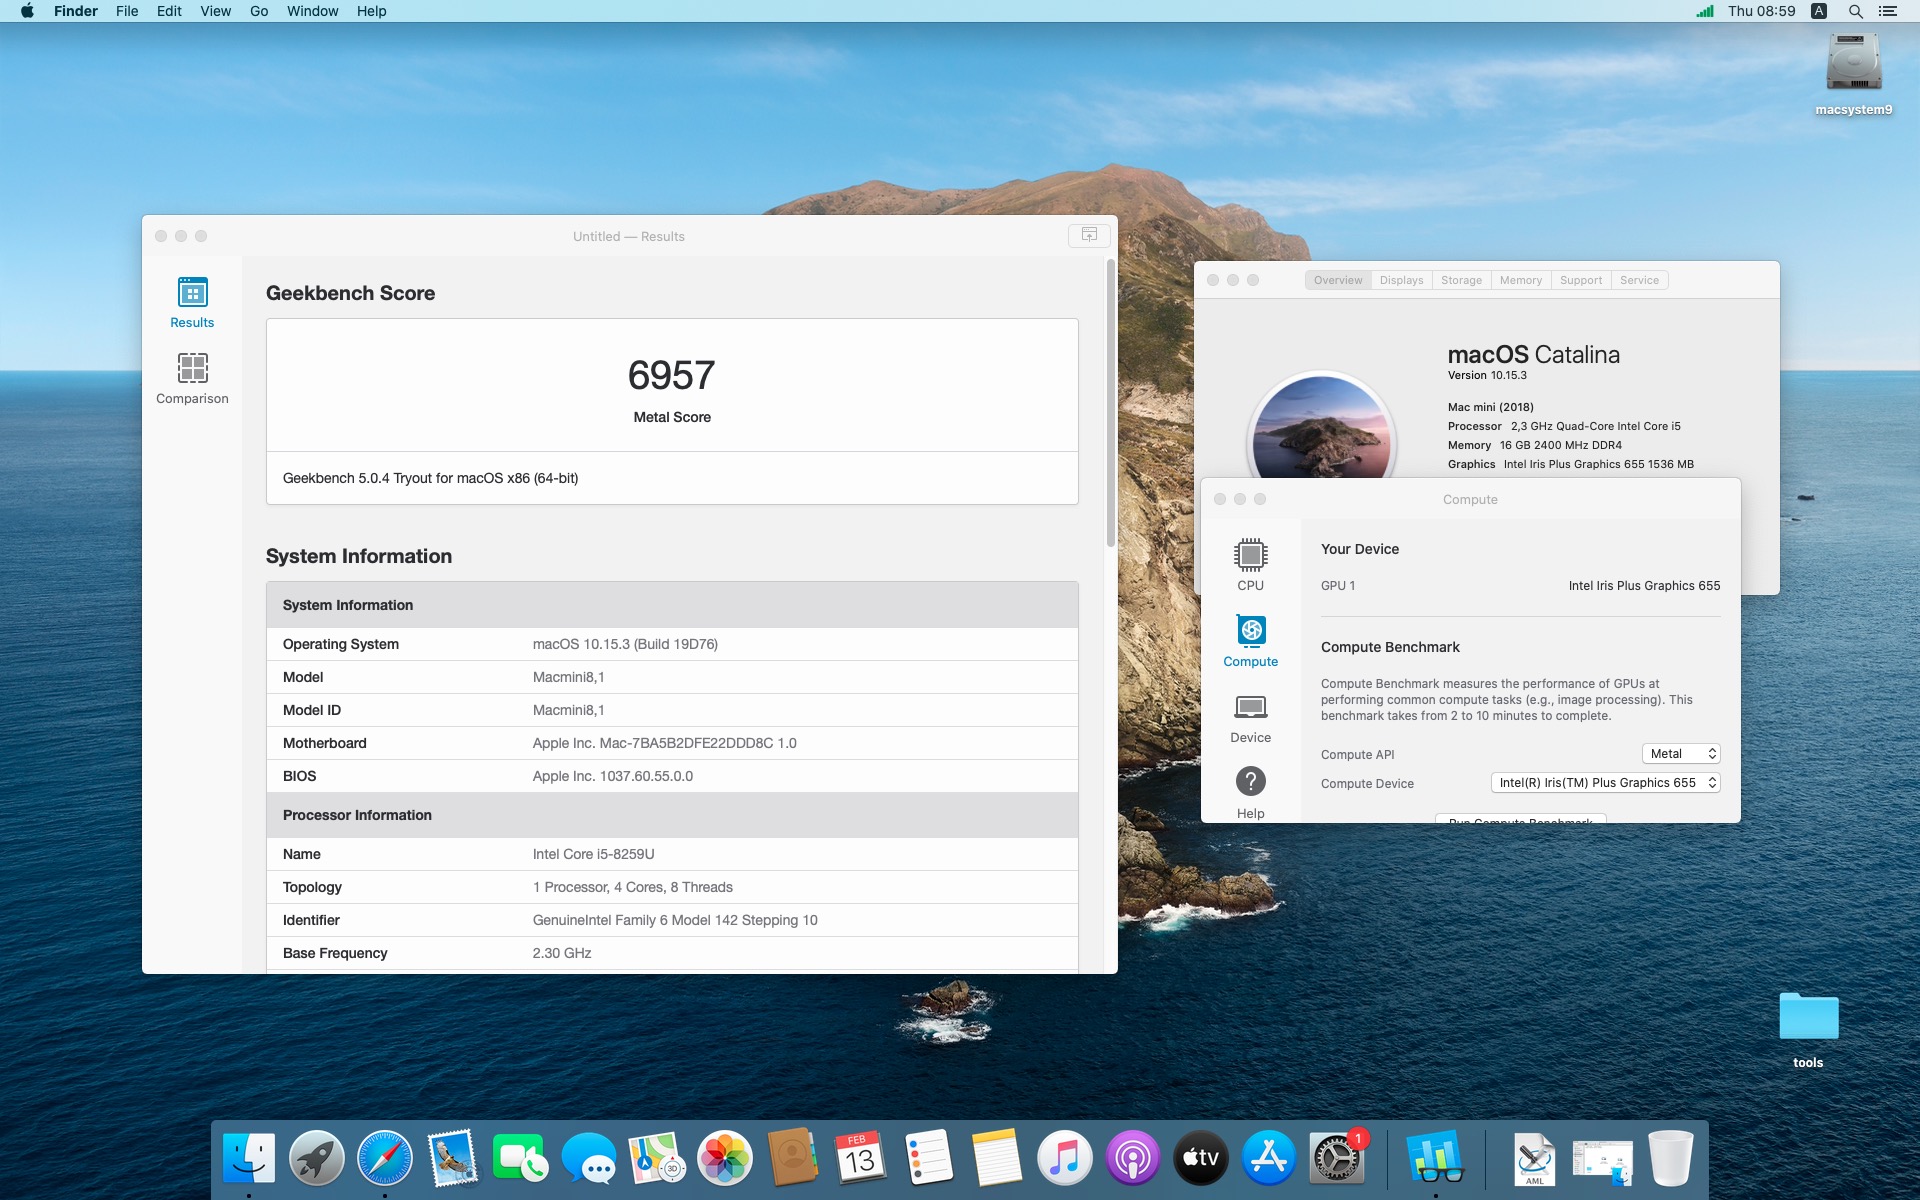This screenshot has height=1200, width=1920.
Task: Launch Safari from the Dock
Action: pos(384,1158)
